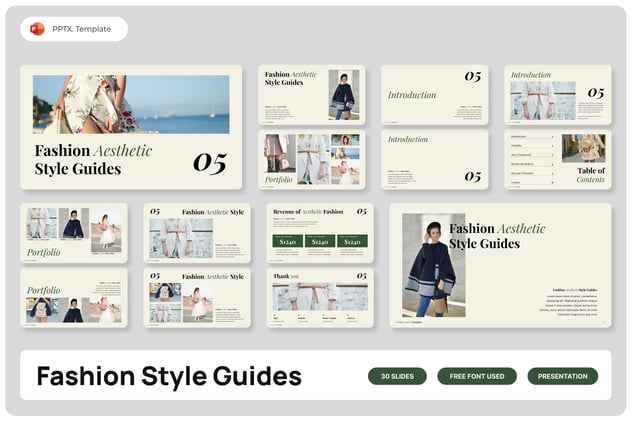This screenshot has height=421, width=632.
Task: Click the middle green $1240 revenue box
Action: (x=320, y=241)
